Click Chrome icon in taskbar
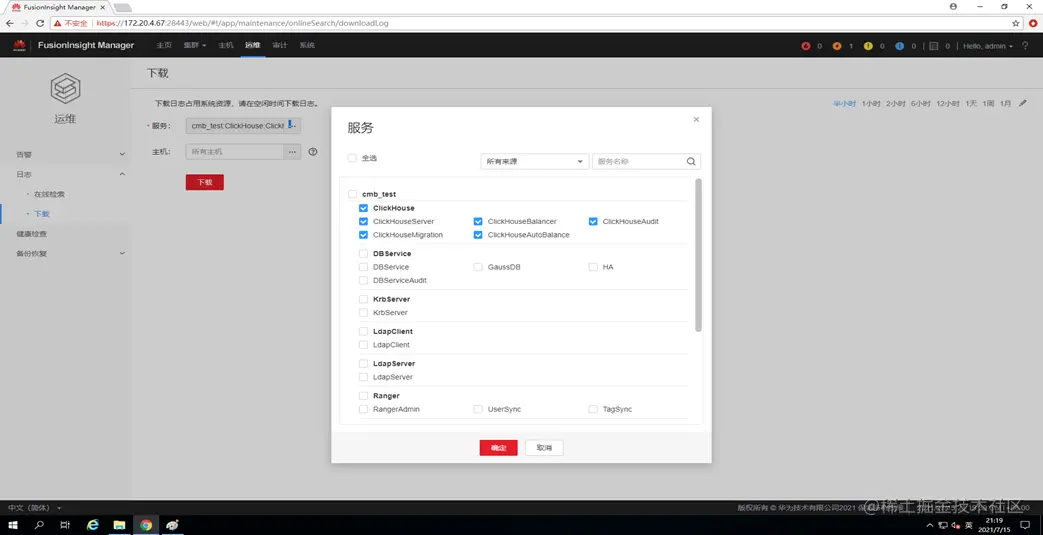The image size is (1043, 535). tap(146, 525)
